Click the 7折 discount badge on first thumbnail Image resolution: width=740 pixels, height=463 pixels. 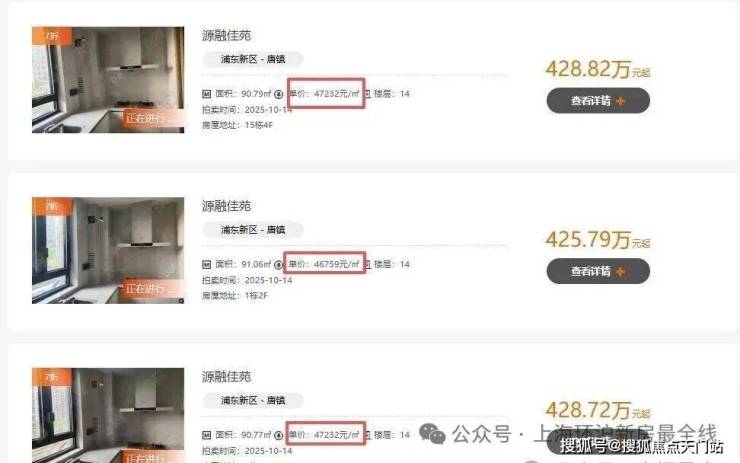click(52, 36)
